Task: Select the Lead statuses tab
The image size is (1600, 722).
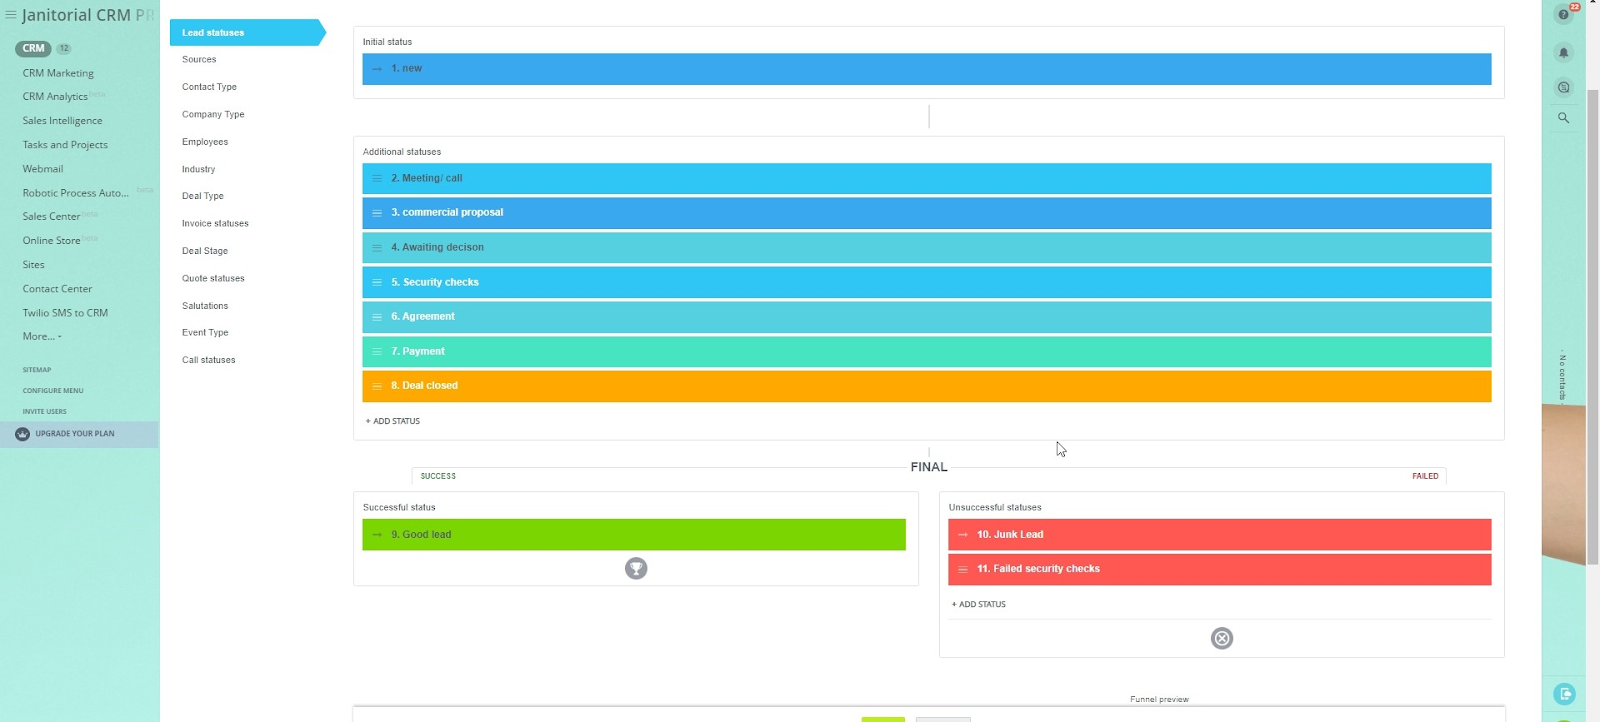Action: 247,33
